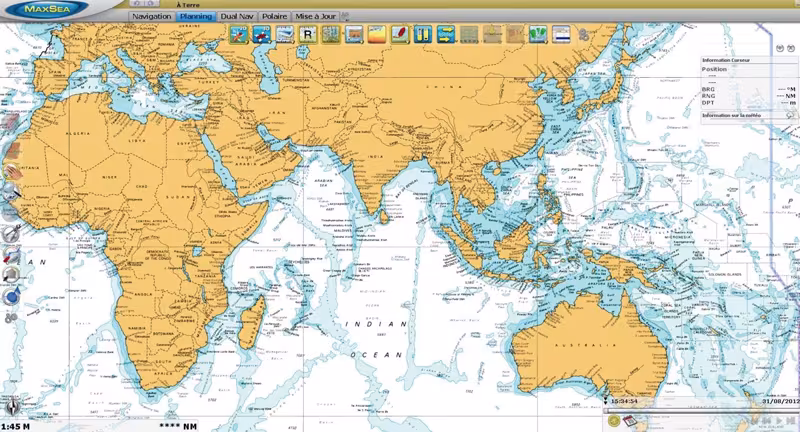Viewport: 800px width, 432px height.
Task: Click the green sails toolbar icon
Action: [x=538, y=35]
